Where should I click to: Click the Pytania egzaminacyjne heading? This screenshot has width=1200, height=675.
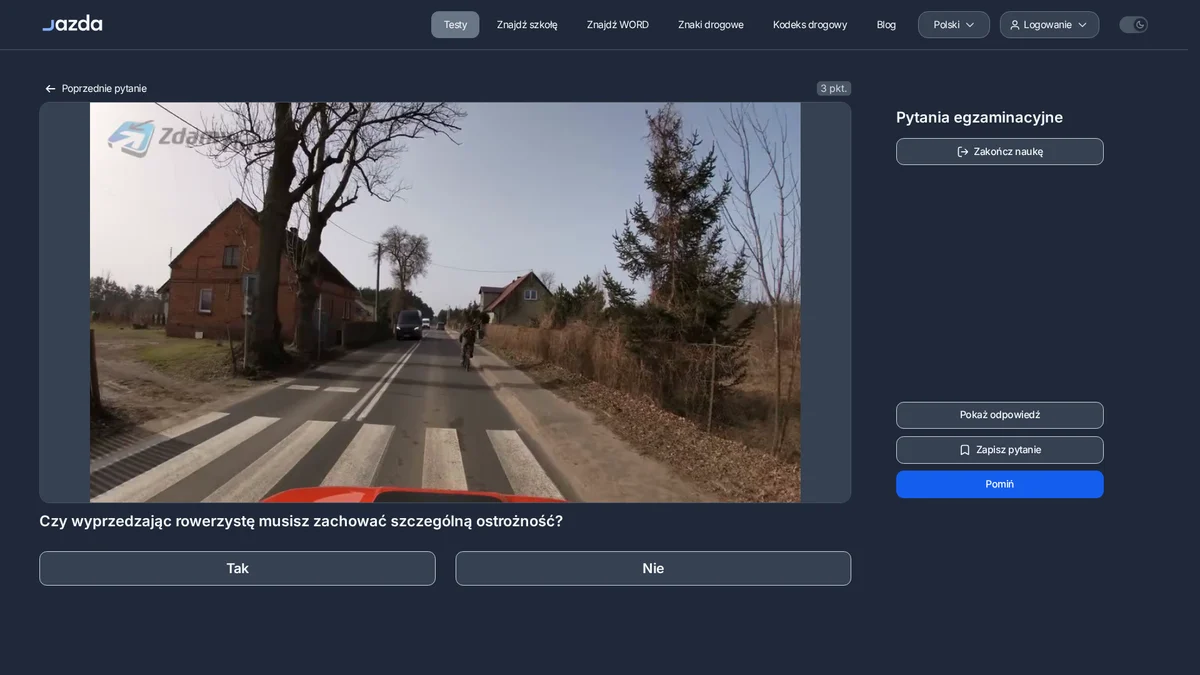pos(979,117)
